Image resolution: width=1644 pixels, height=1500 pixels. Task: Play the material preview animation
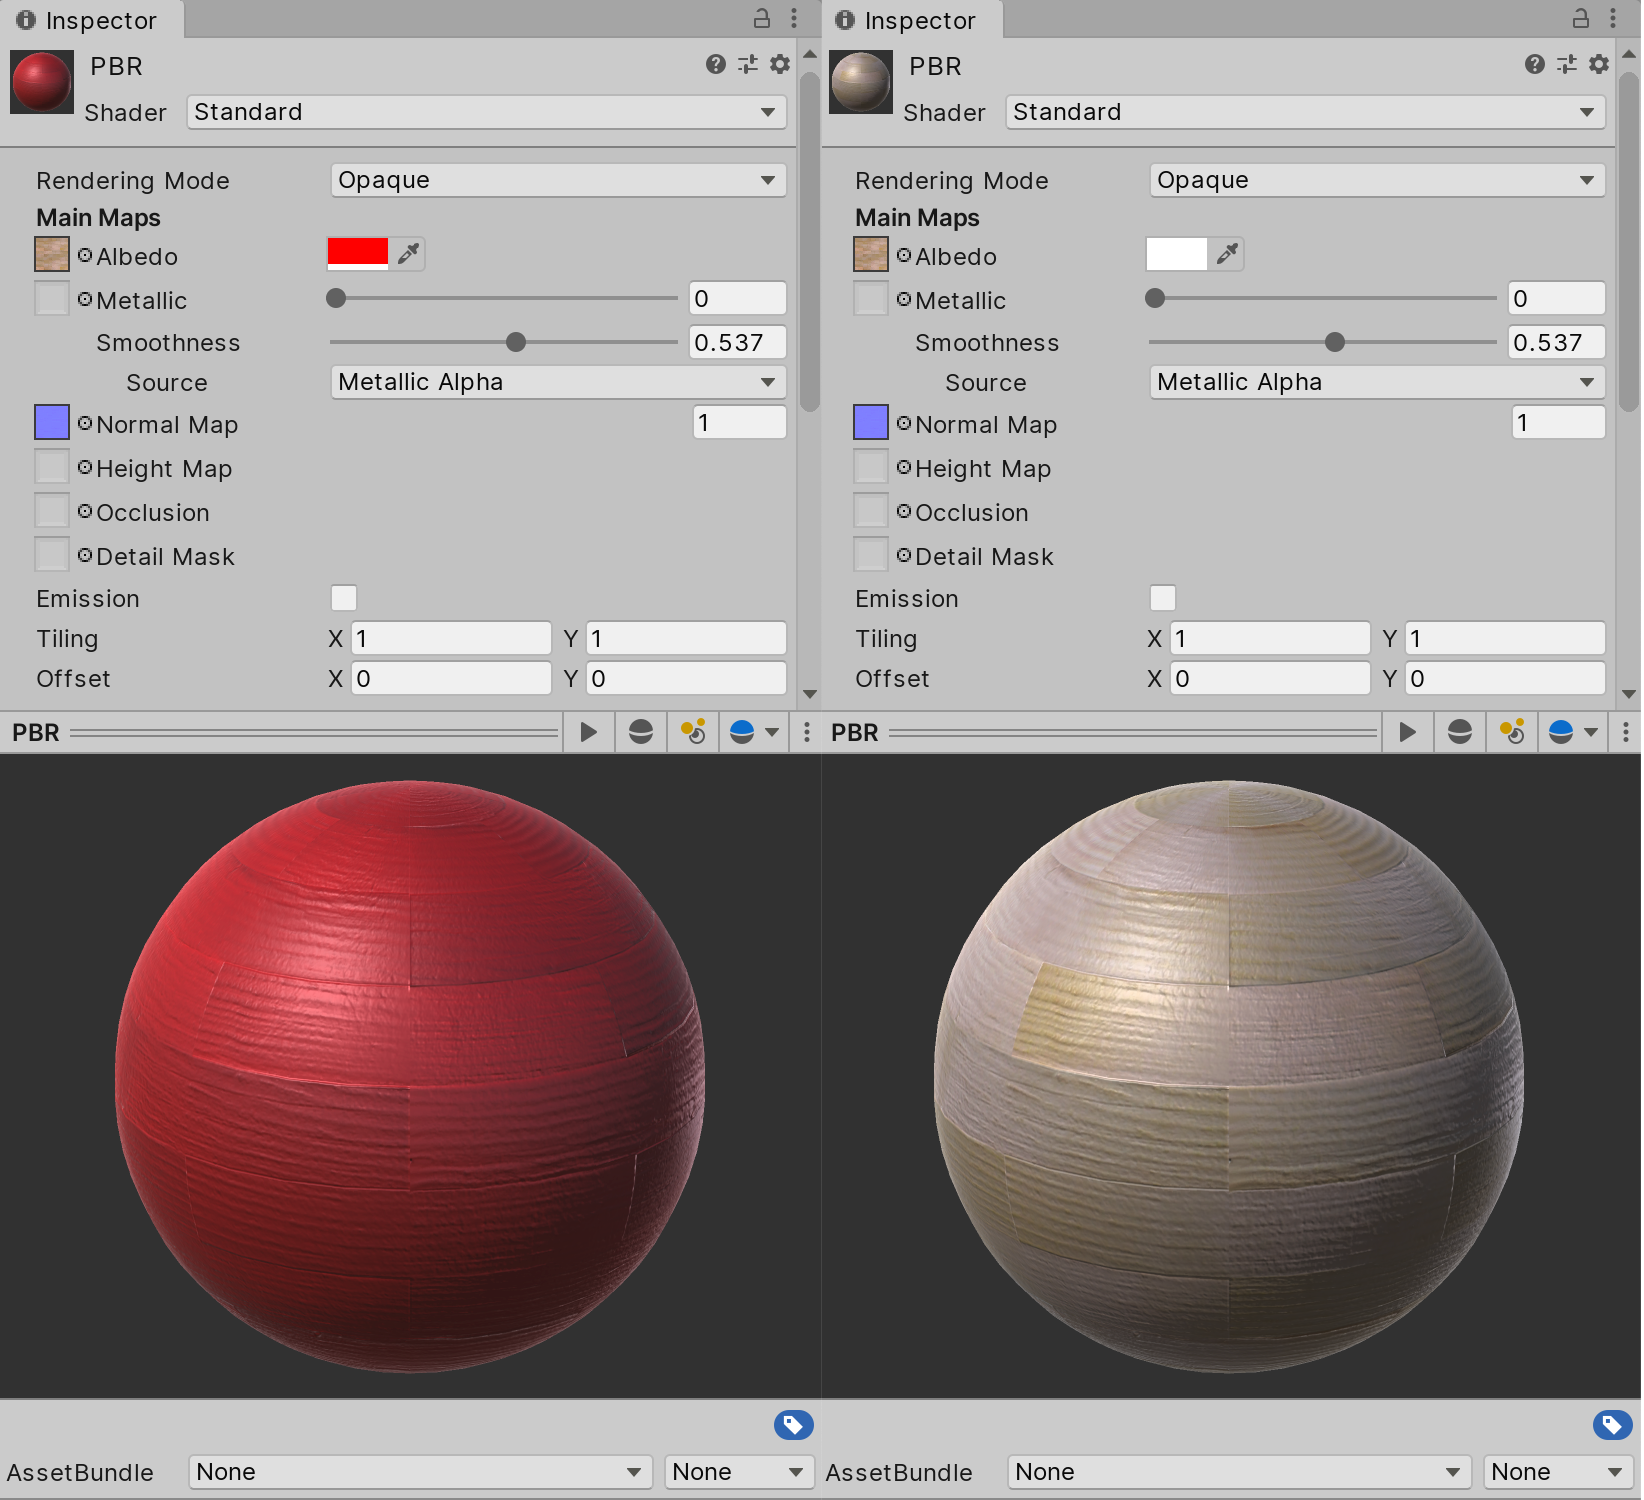click(587, 732)
